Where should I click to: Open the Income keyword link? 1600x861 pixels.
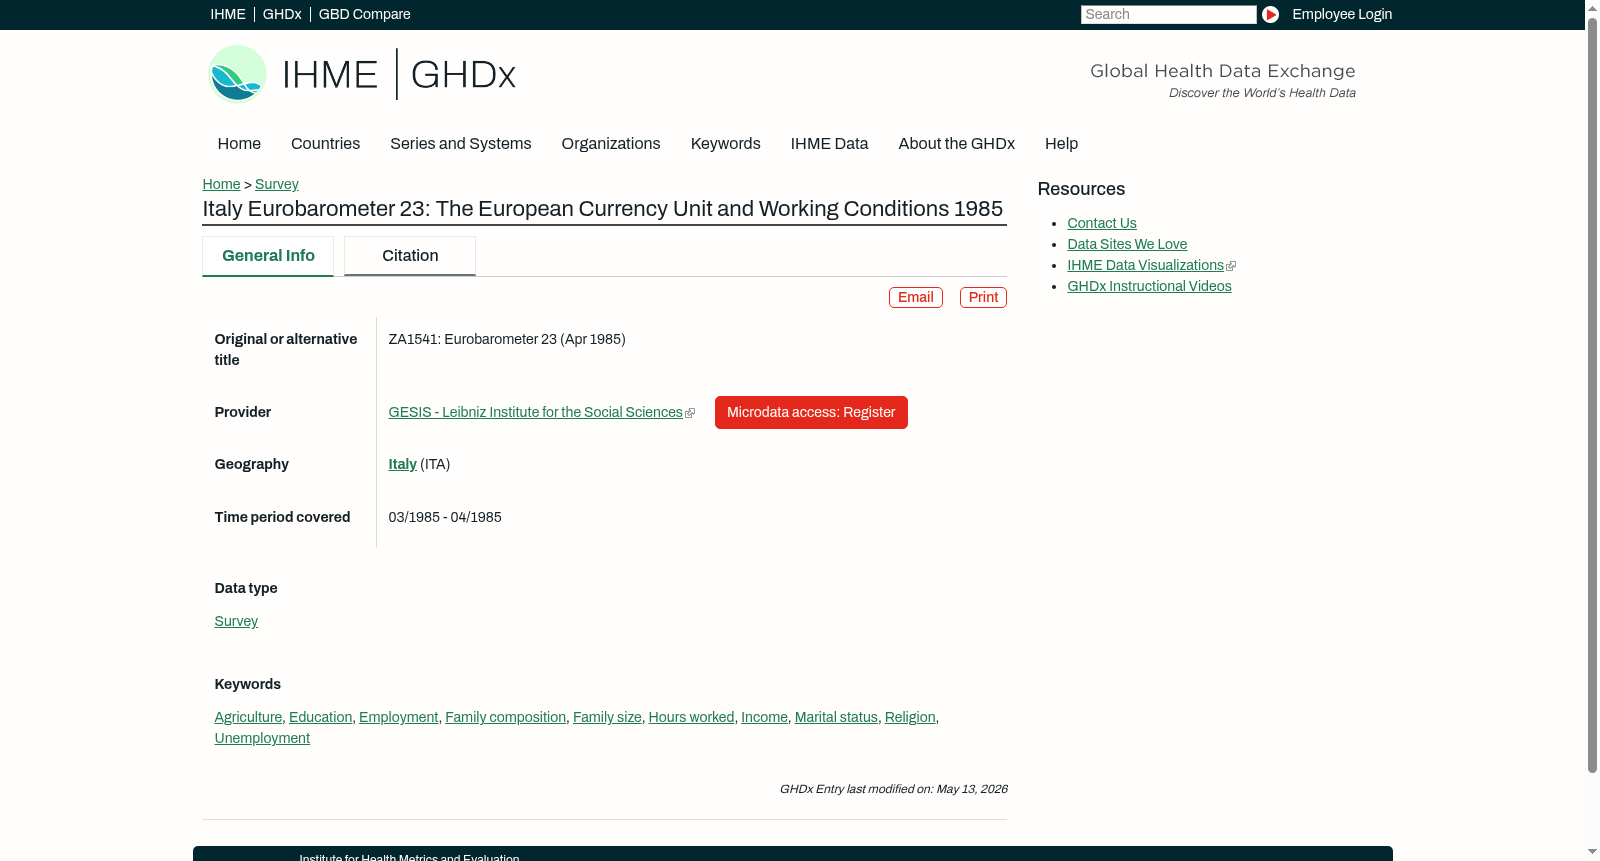coord(764,717)
